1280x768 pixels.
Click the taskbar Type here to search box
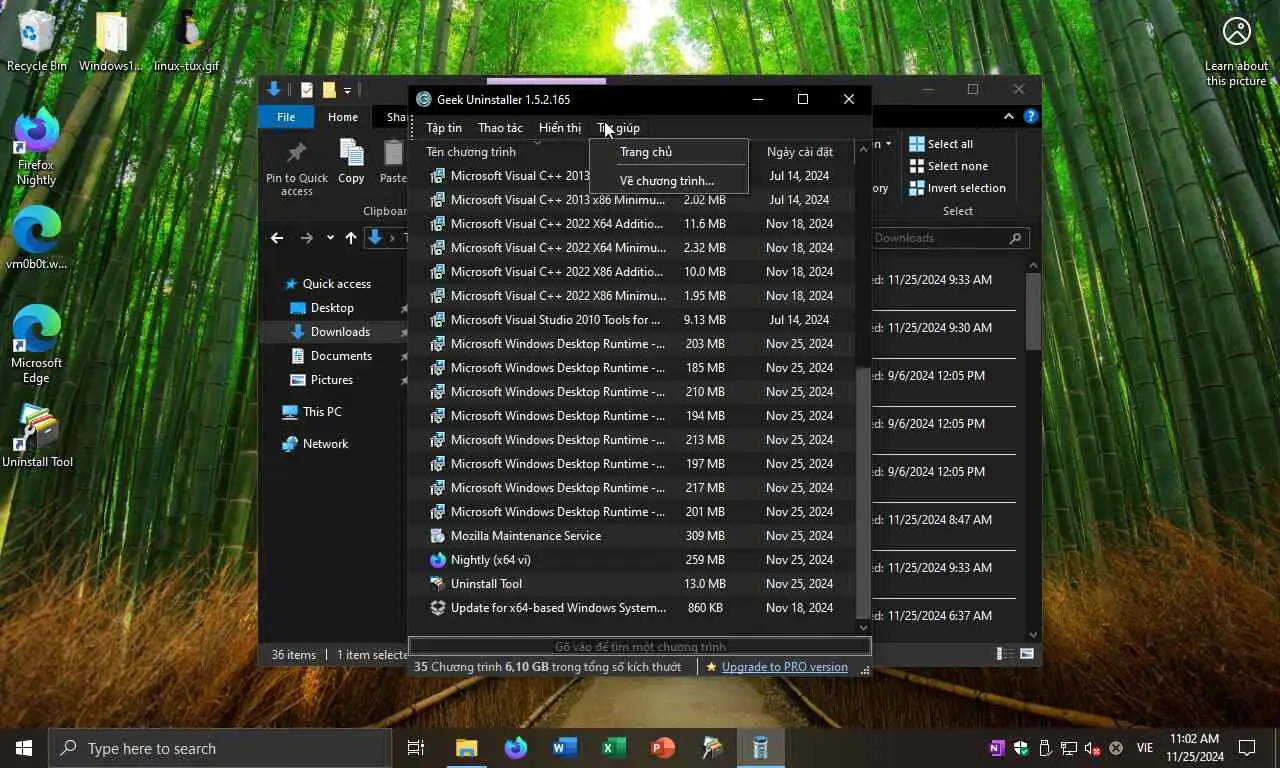[220, 748]
